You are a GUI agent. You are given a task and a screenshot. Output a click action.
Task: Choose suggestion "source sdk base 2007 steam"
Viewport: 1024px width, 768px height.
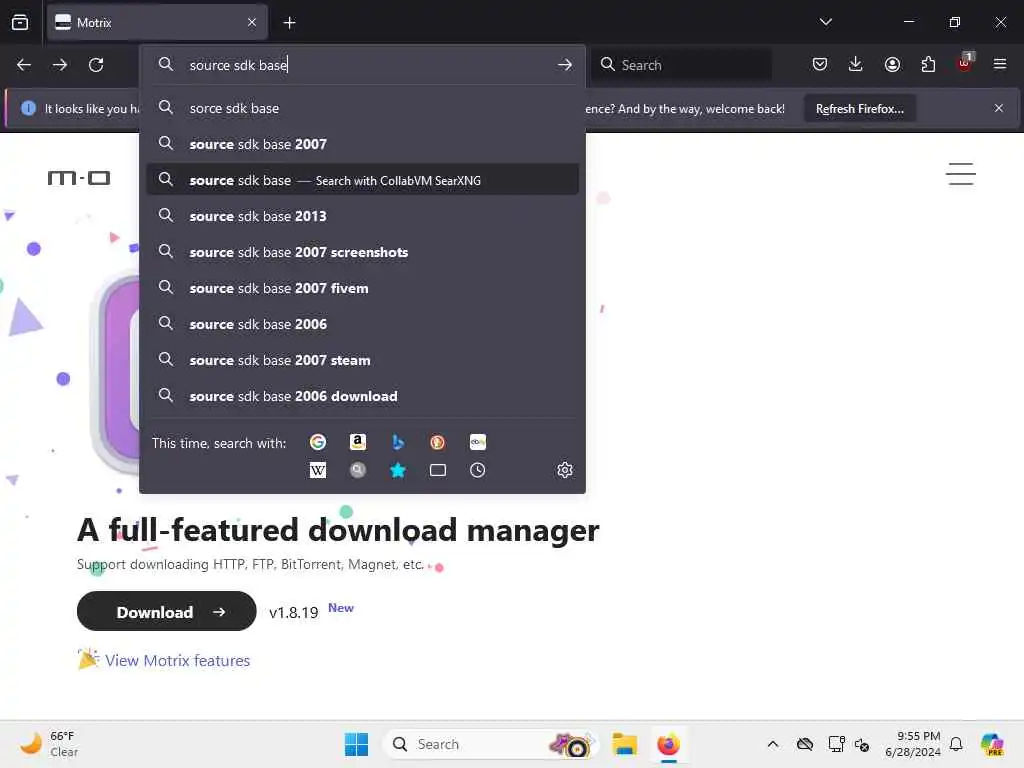pos(362,359)
